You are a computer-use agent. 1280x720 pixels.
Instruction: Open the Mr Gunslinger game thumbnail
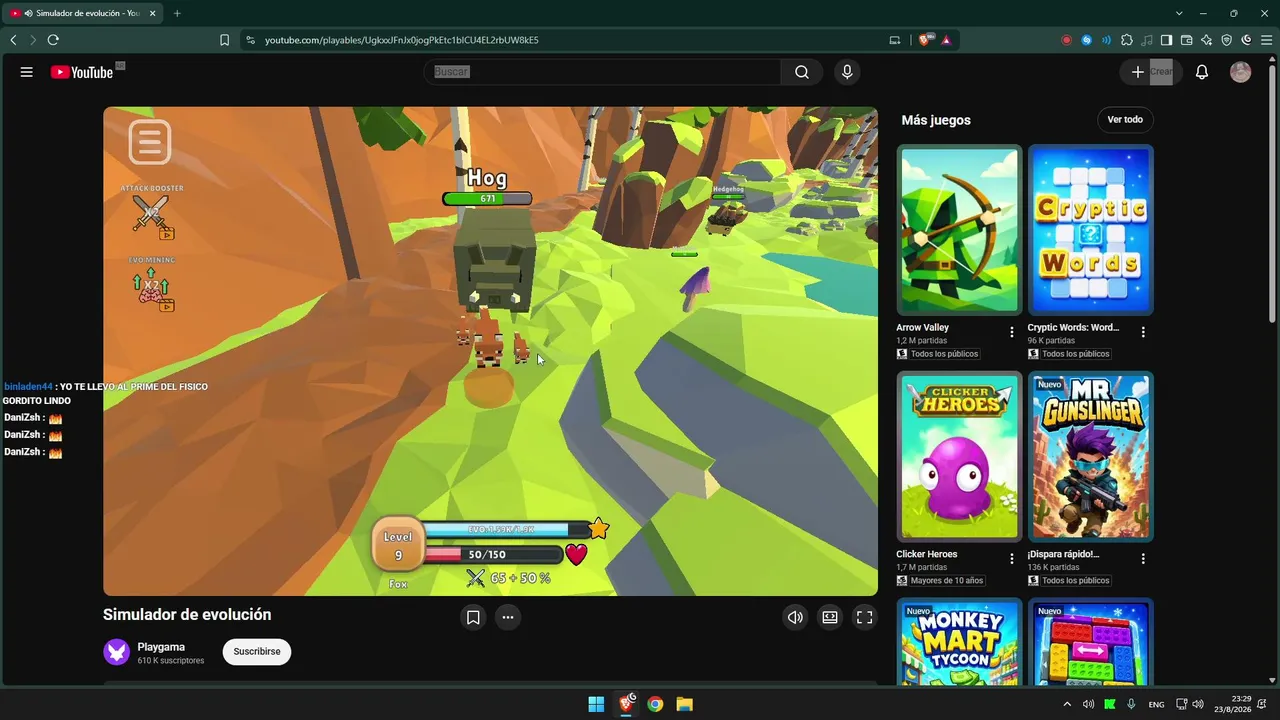click(x=1090, y=457)
